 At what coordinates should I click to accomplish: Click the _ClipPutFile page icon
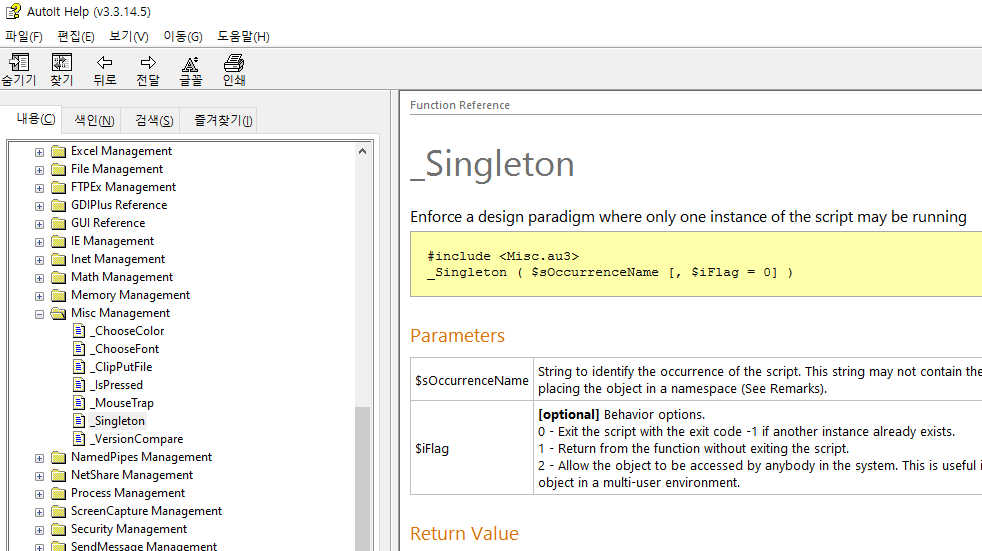[79, 367]
